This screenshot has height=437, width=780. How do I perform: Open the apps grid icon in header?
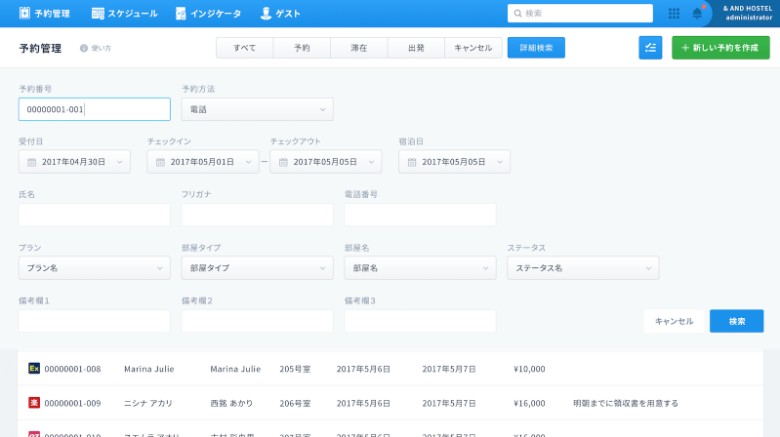tap(673, 13)
